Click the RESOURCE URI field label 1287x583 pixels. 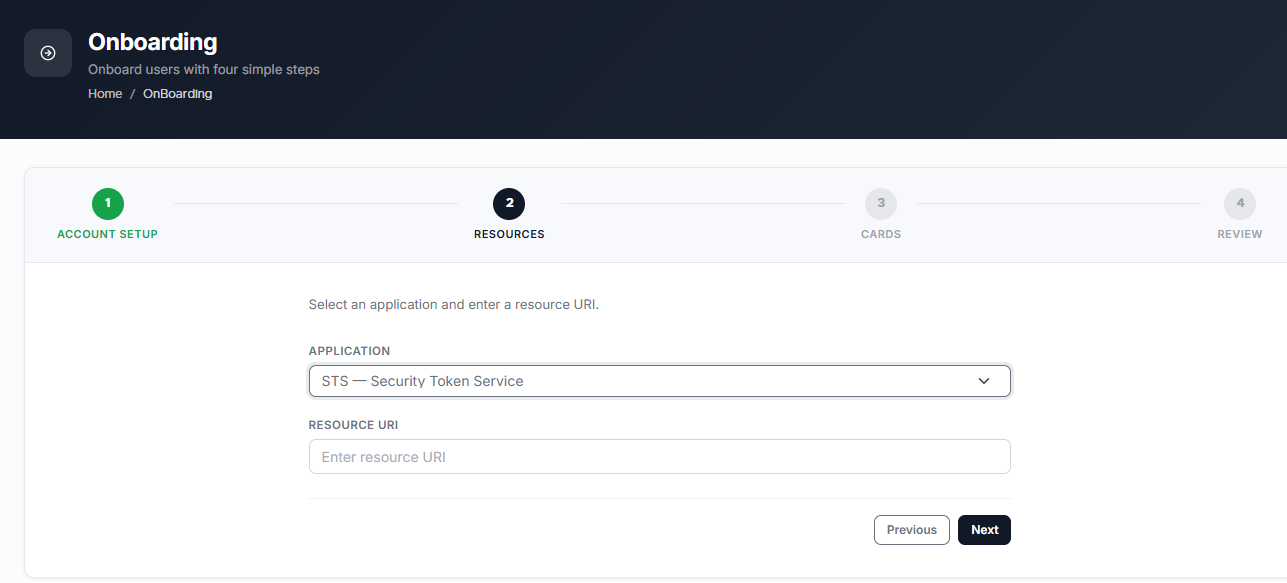click(353, 425)
